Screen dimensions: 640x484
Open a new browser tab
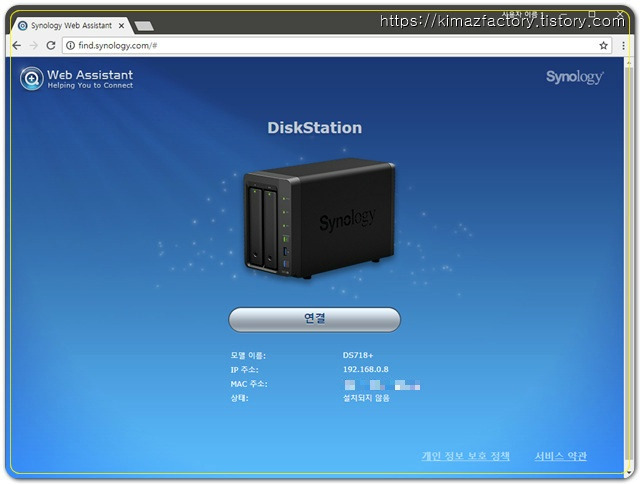click(x=144, y=27)
